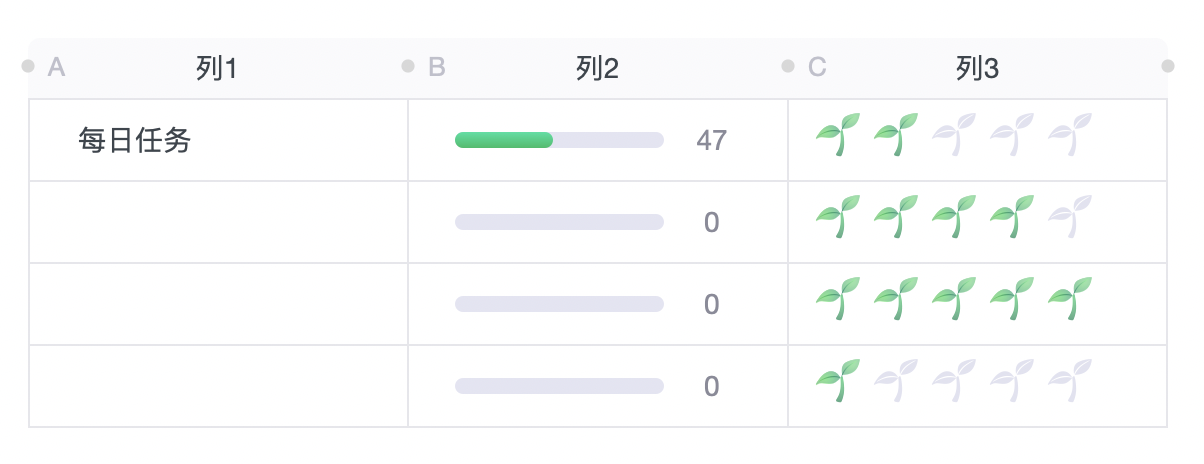Click the empty progress bar in row four
Viewport: 1204px width, 464px height.
coord(559,386)
